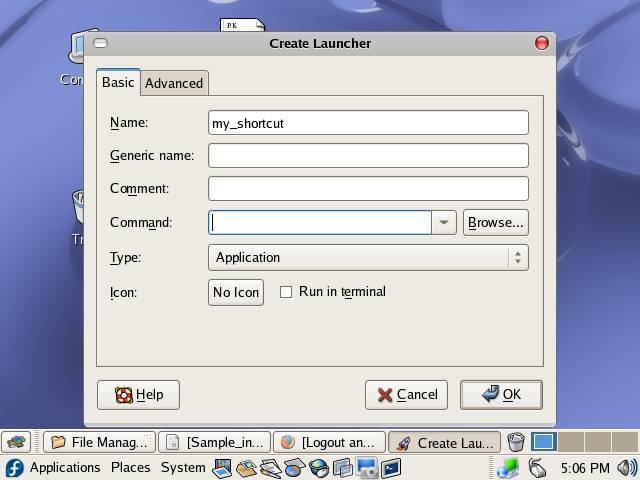Click the terminal launcher icon in the panel
The image size is (640, 480).
(391, 468)
